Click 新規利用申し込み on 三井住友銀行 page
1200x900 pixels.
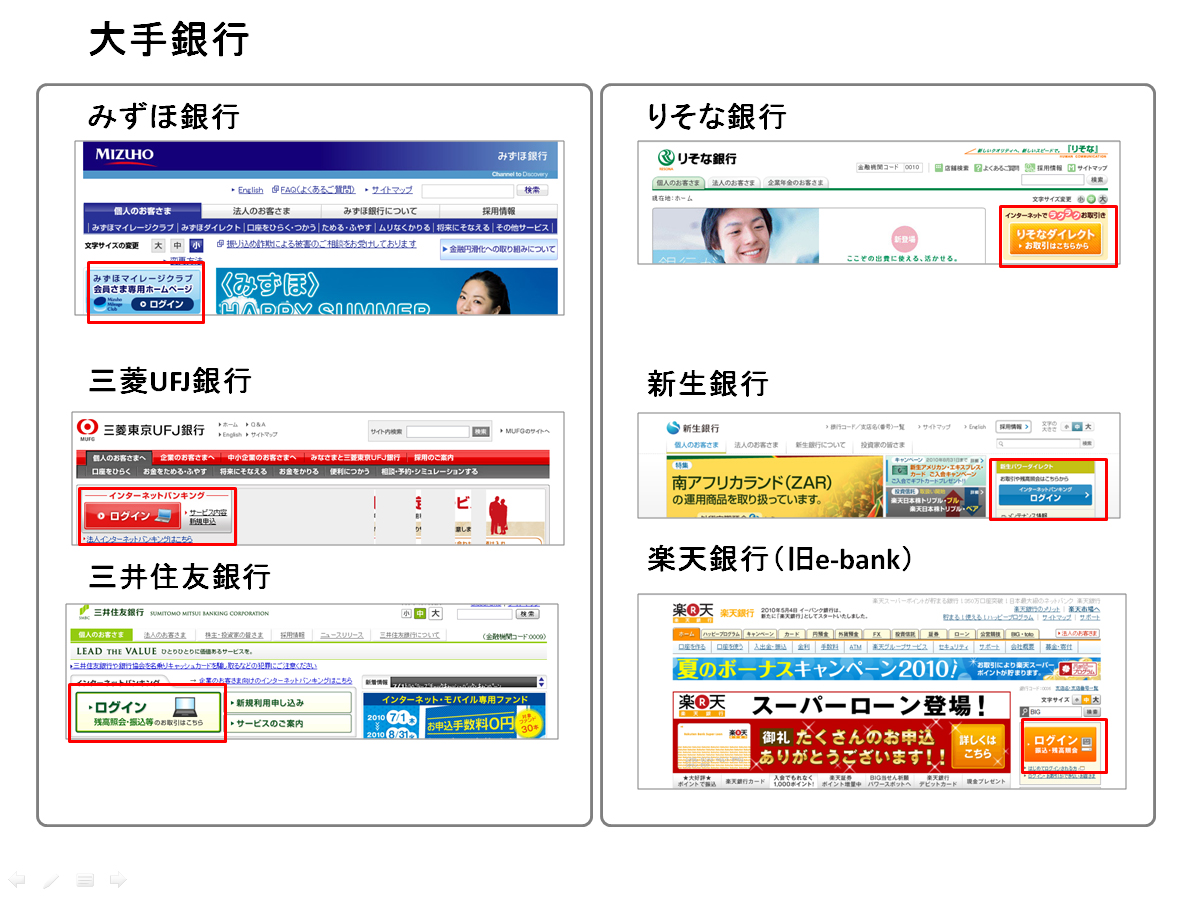click(289, 702)
